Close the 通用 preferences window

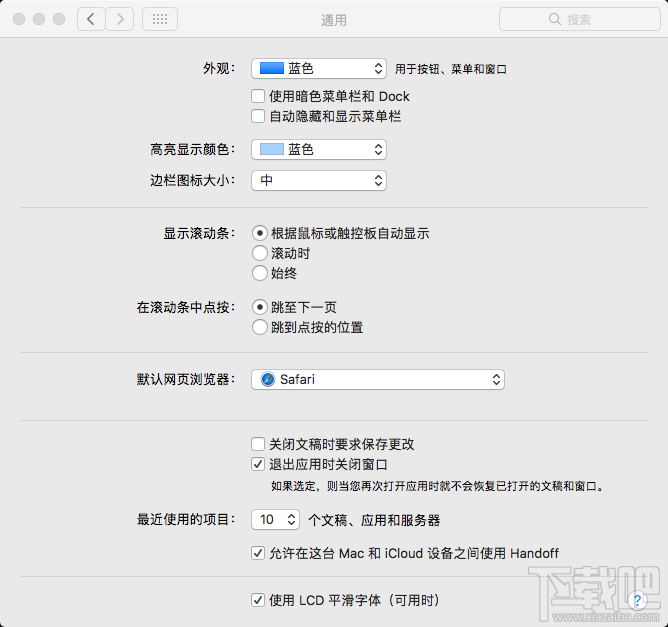click(x=19, y=19)
